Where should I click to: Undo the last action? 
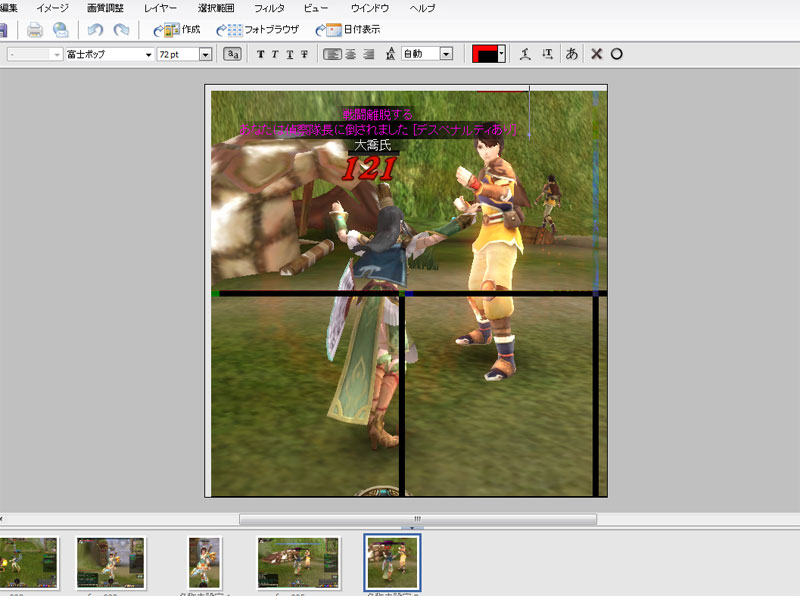click(x=95, y=30)
